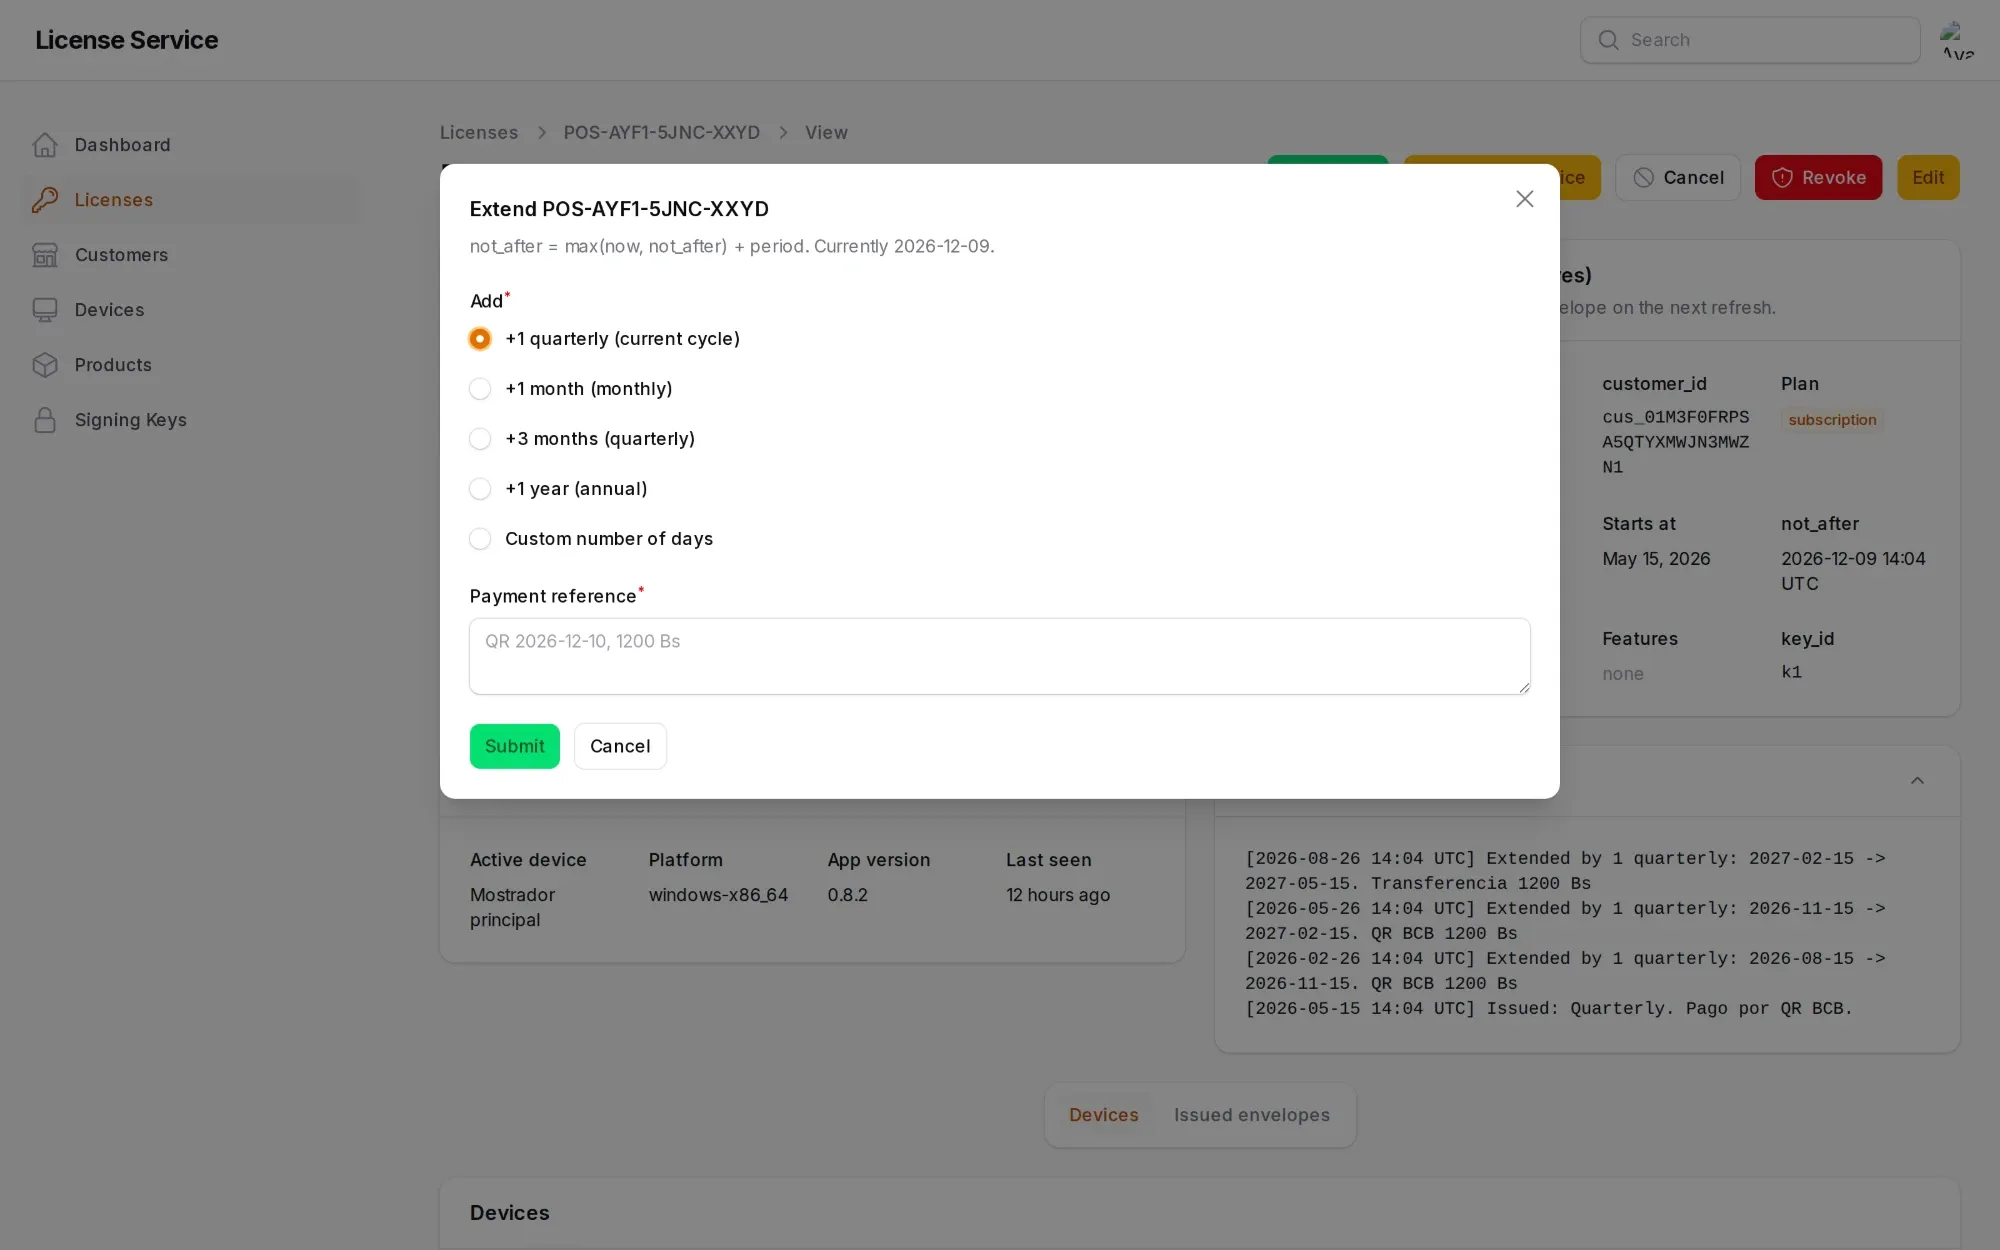Image resolution: width=2000 pixels, height=1250 pixels.
Task: Submit the license extension
Action: (x=514, y=746)
